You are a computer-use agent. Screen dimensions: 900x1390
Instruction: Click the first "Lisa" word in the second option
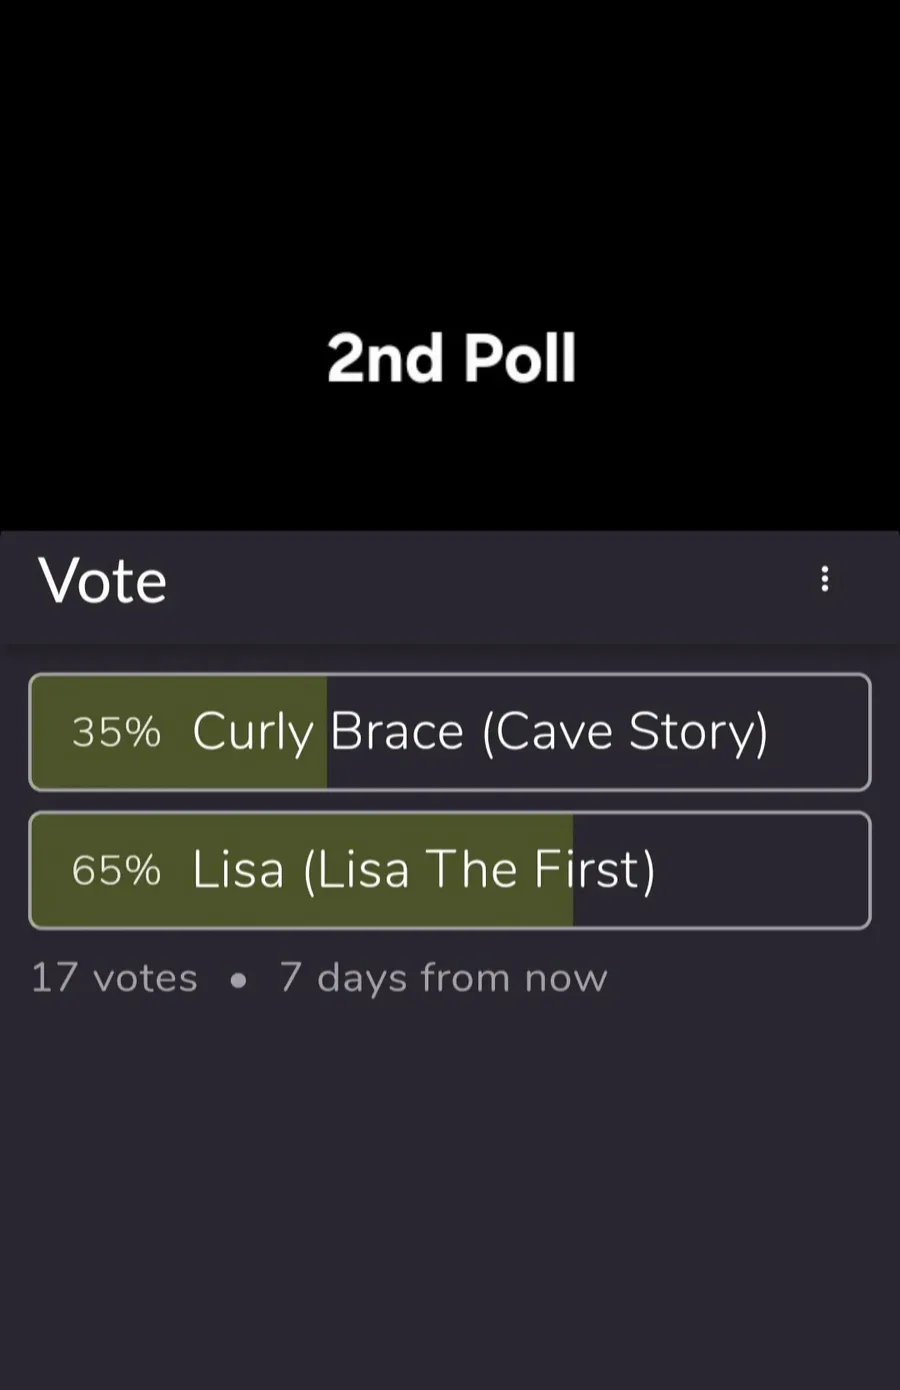pos(238,870)
